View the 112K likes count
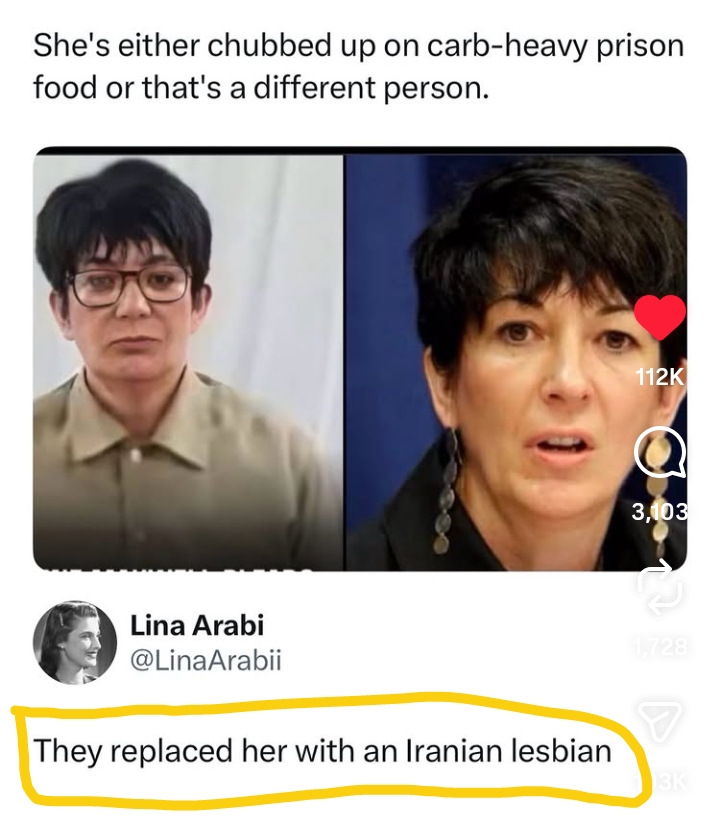Image resolution: width=720 pixels, height=817 pixels. 660,377
